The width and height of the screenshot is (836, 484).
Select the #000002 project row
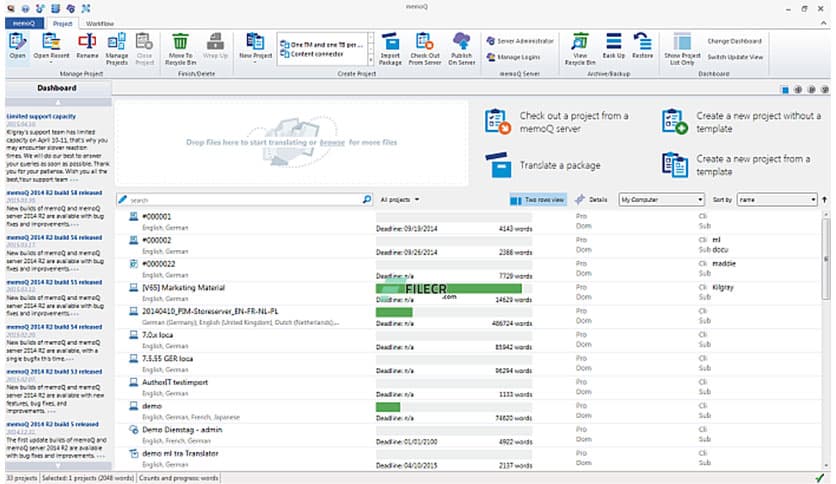[x=469, y=245]
